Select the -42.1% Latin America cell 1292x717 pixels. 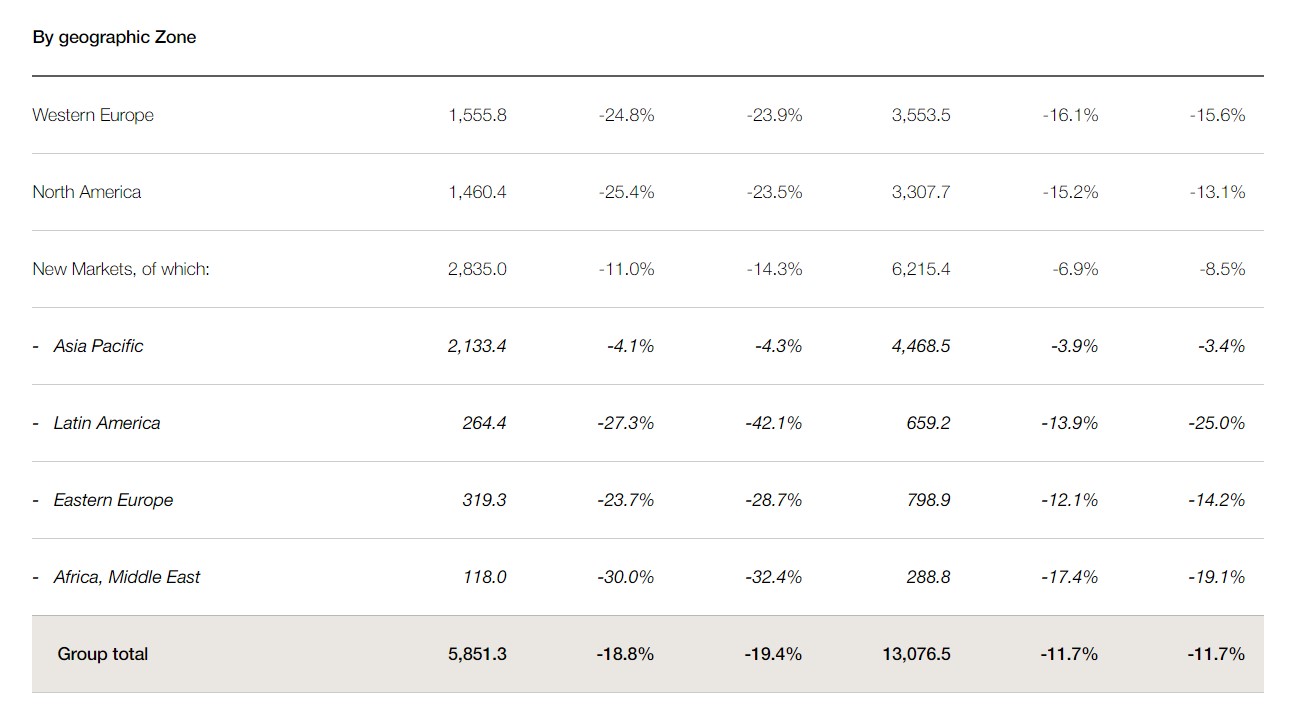point(773,423)
